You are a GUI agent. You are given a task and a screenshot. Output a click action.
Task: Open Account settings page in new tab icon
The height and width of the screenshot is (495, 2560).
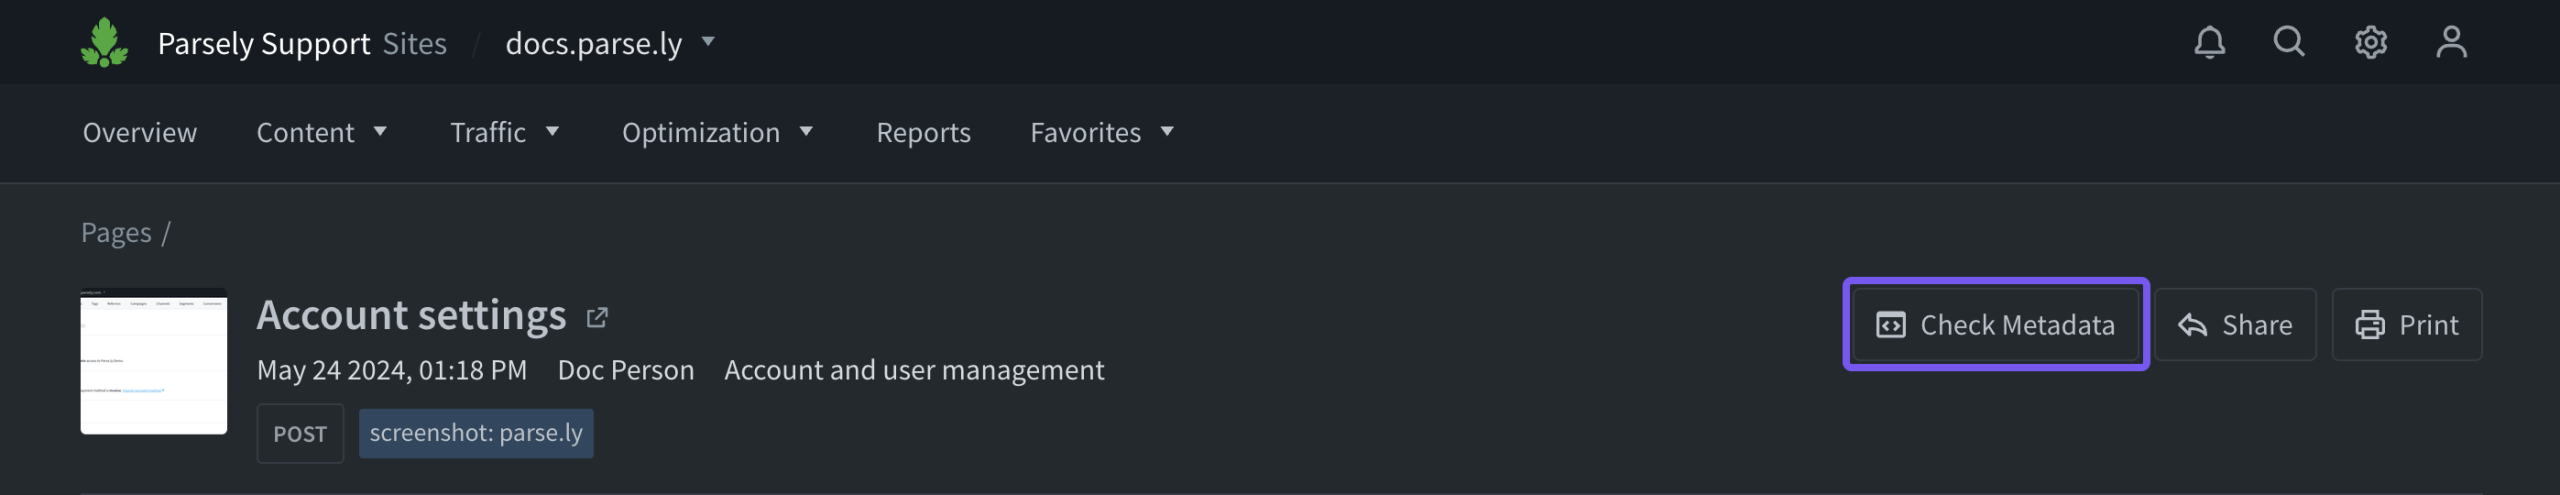(597, 318)
